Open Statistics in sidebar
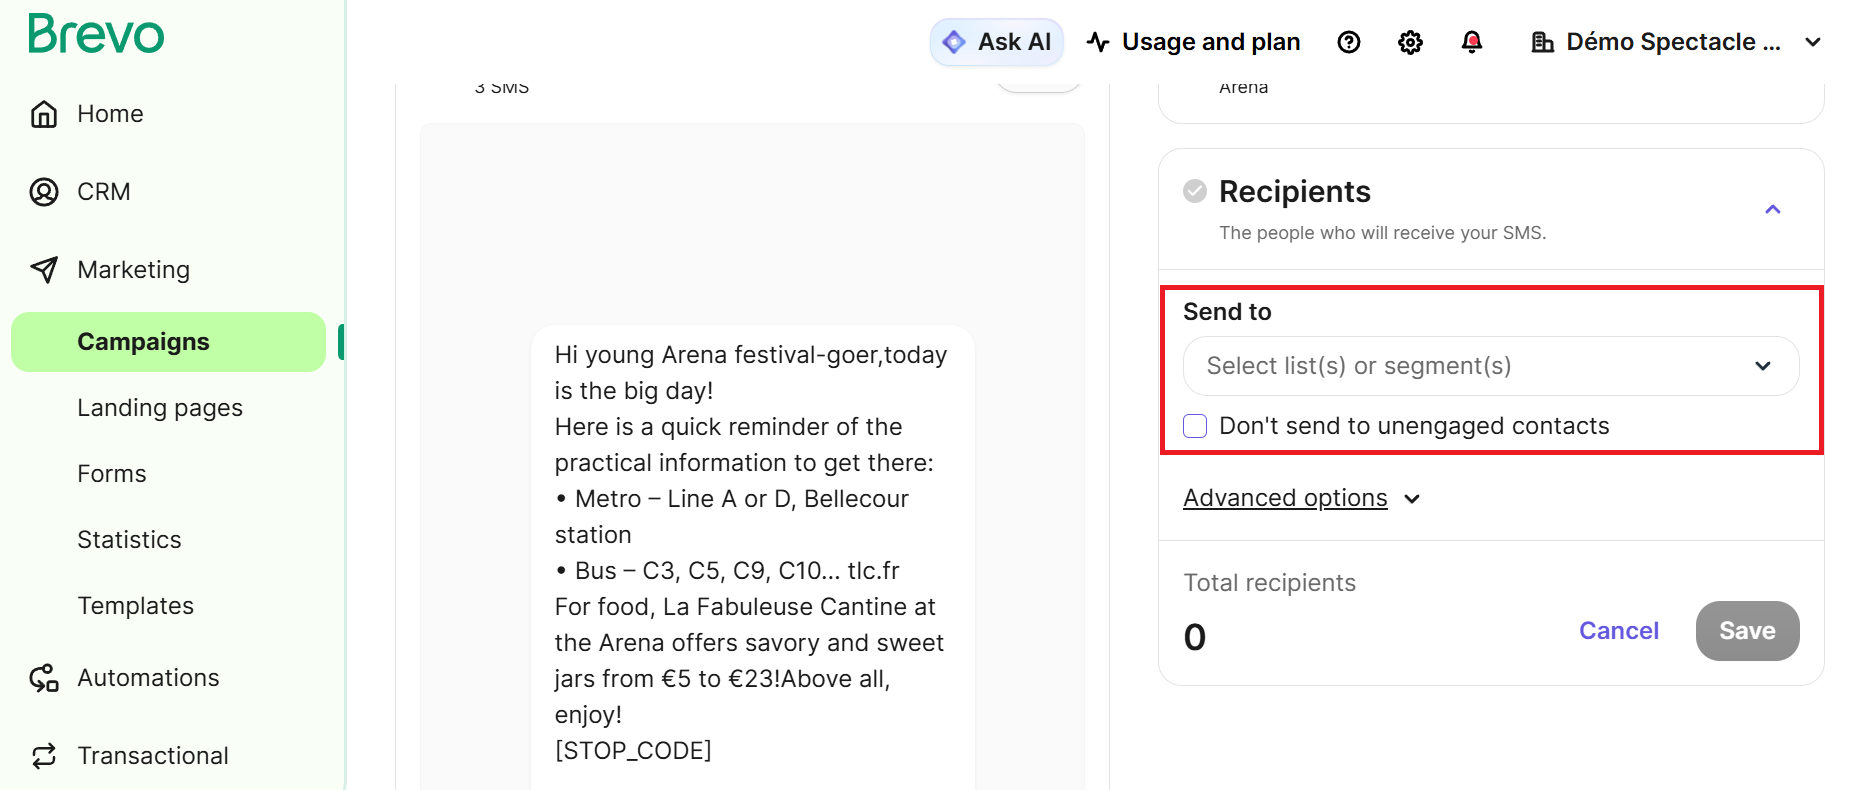This screenshot has width=1869, height=790. 129,540
